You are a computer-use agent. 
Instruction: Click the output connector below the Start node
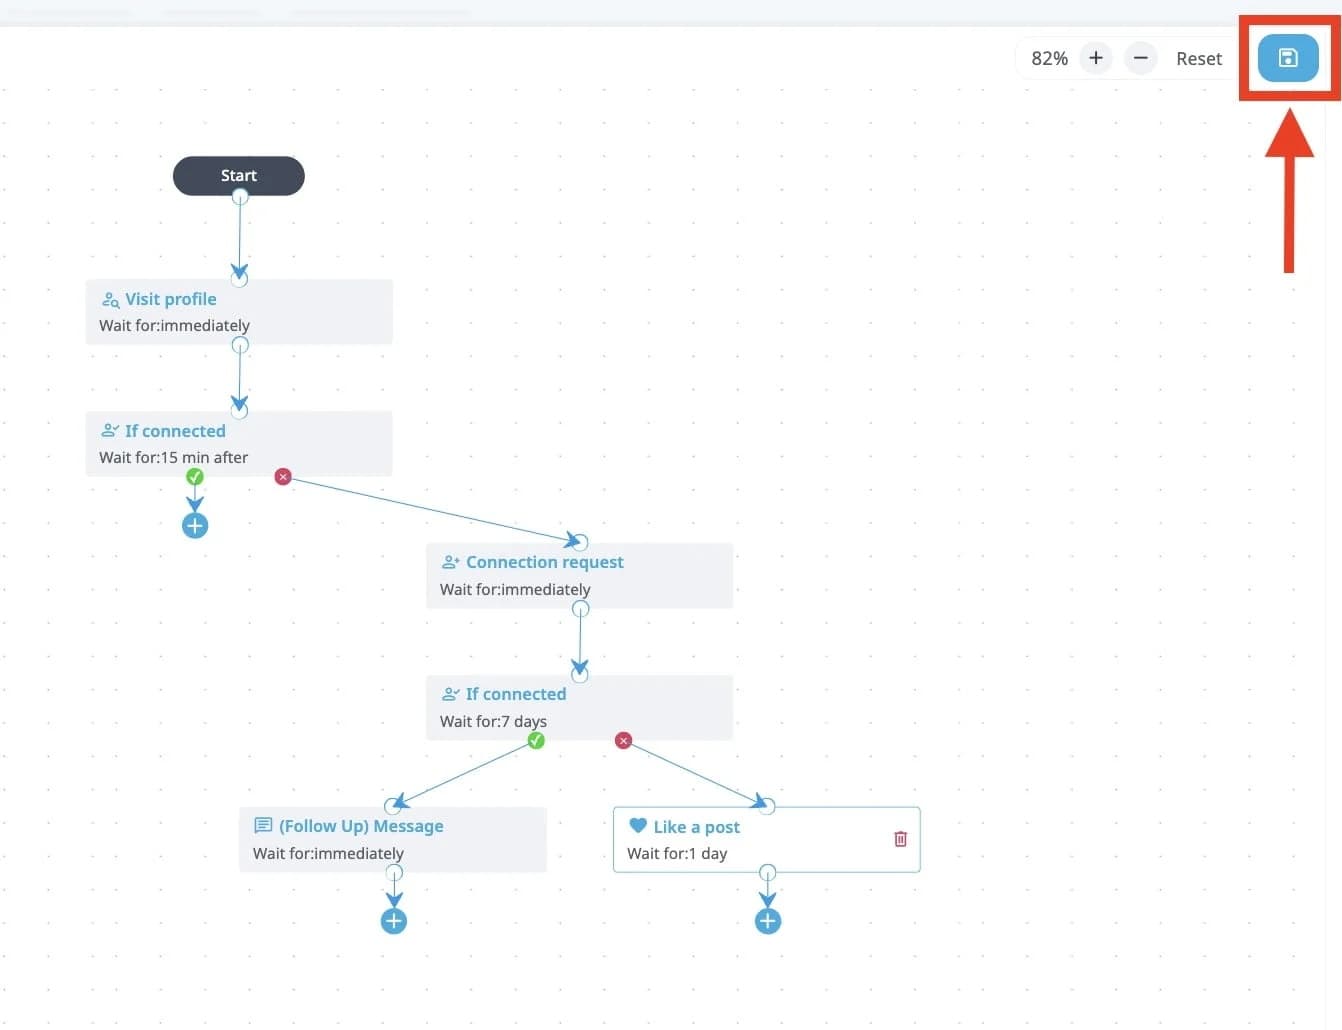click(x=240, y=197)
